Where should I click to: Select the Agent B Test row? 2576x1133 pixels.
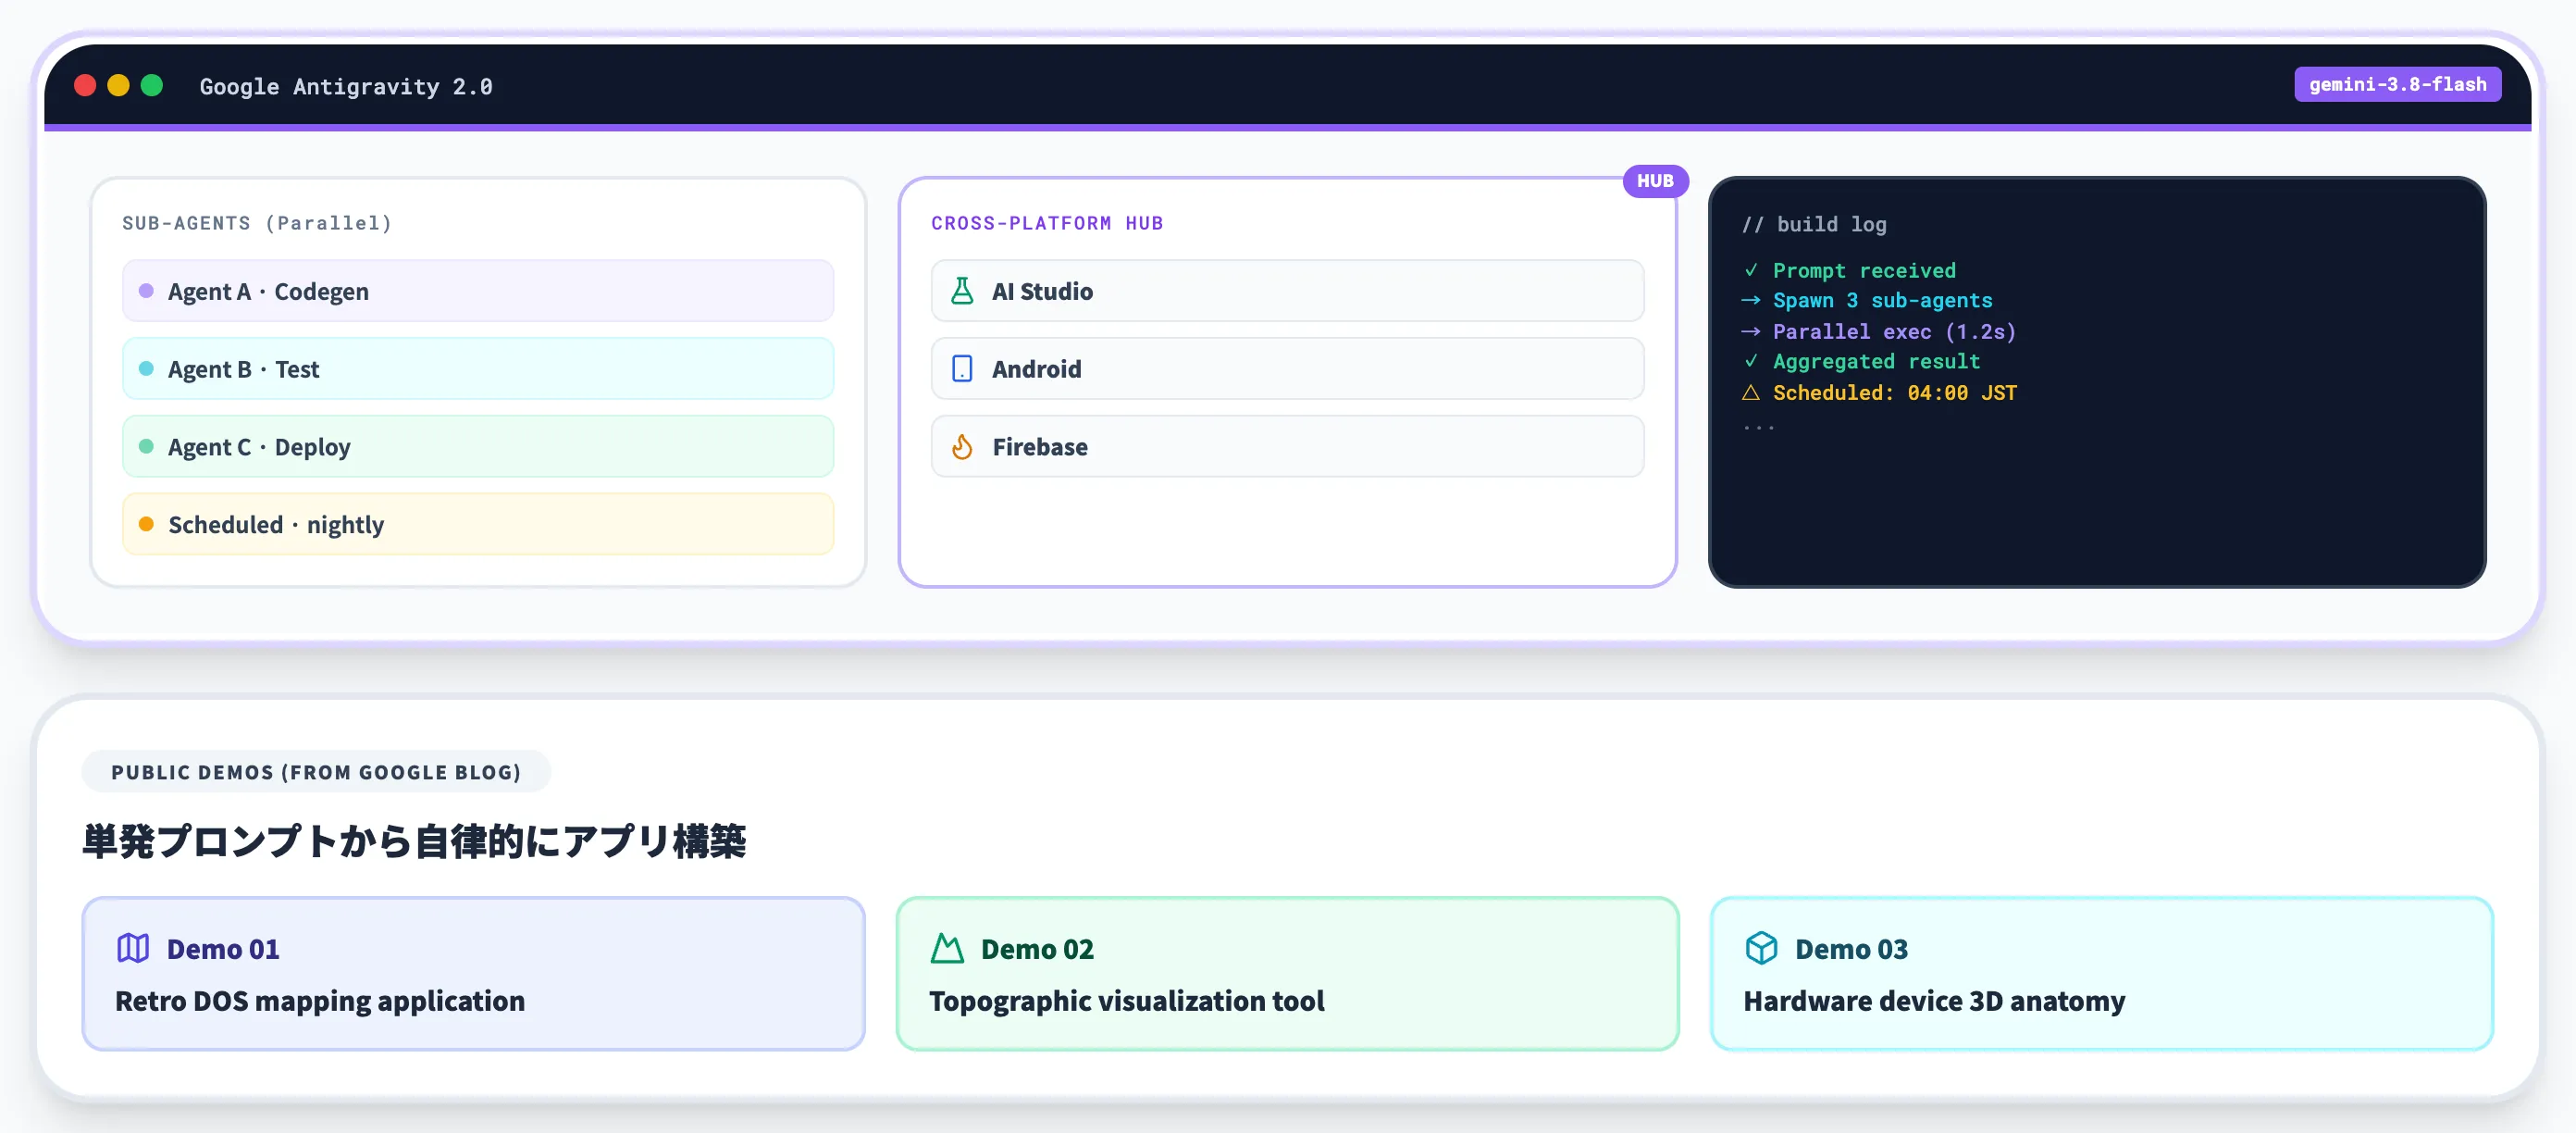[478, 369]
